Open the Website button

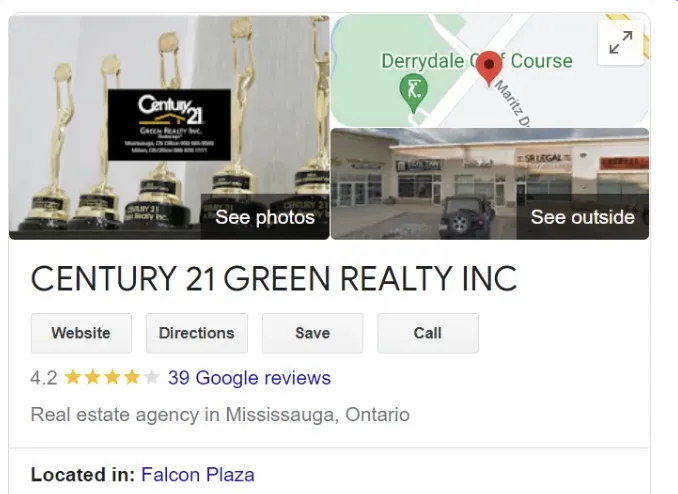coord(81,333)
